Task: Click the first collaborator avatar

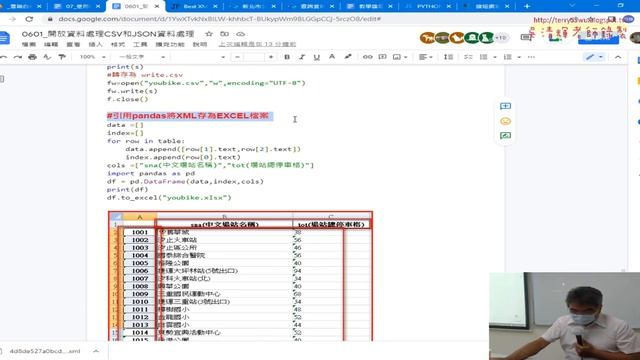Action: tap(427, 38)
